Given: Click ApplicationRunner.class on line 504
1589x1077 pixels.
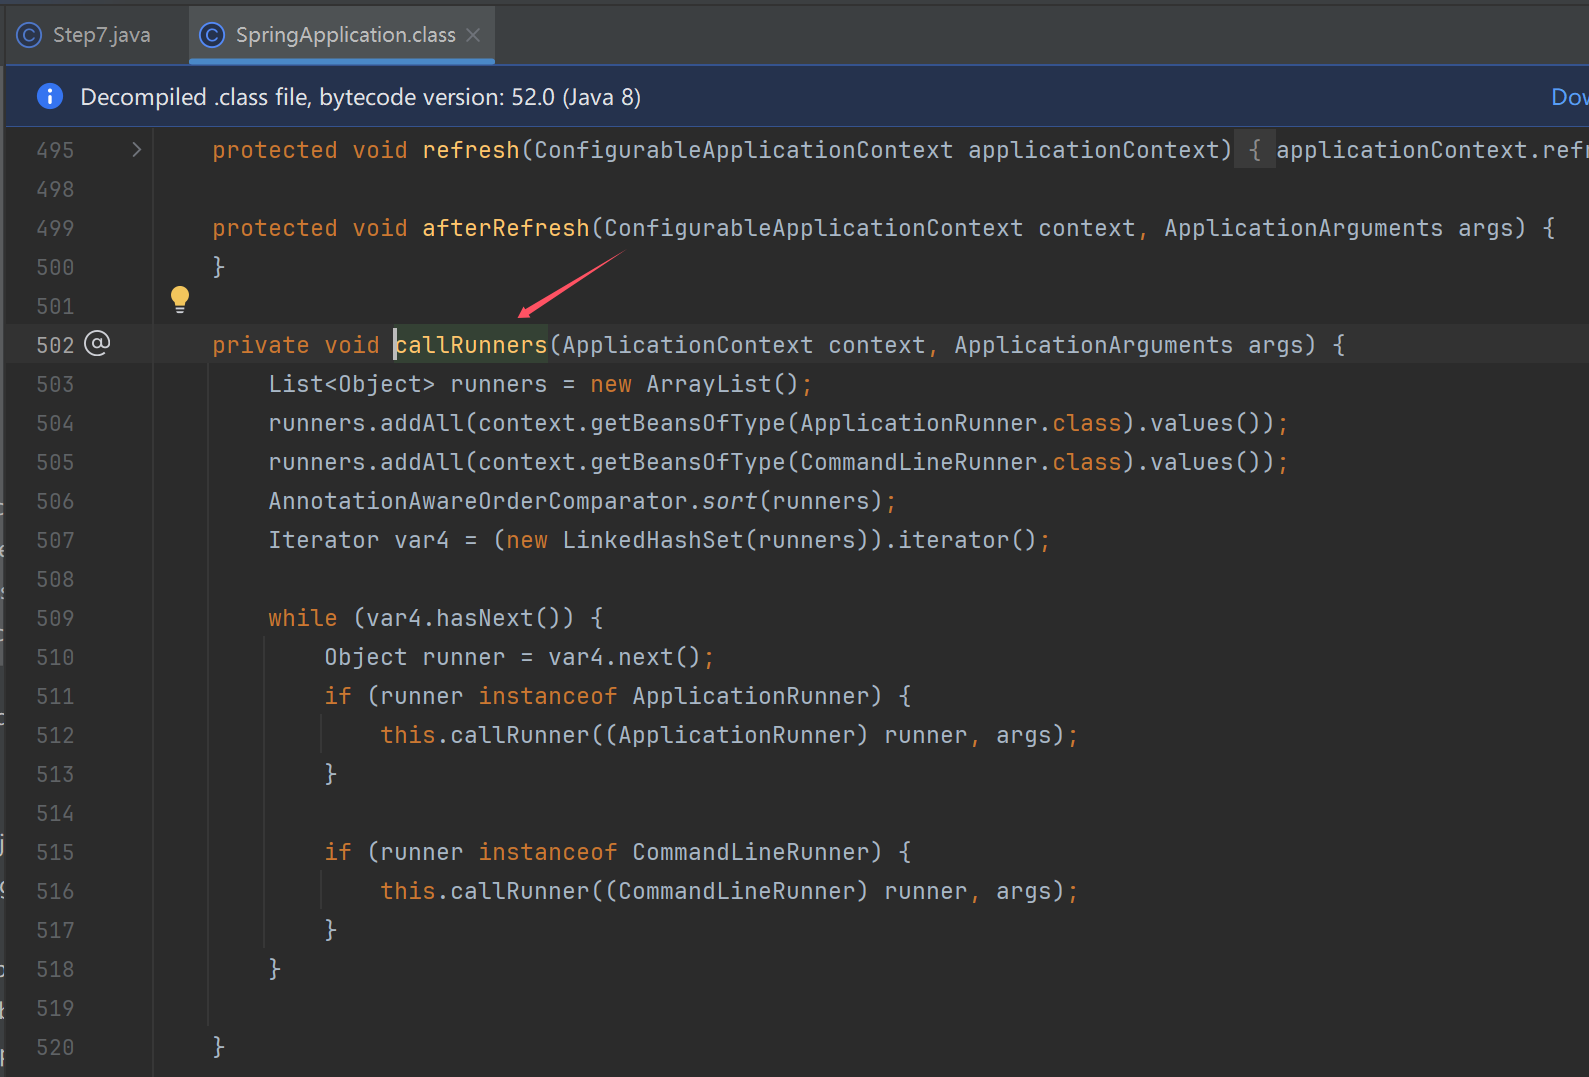Looking at the screenshot, I should tap(961, 423).
